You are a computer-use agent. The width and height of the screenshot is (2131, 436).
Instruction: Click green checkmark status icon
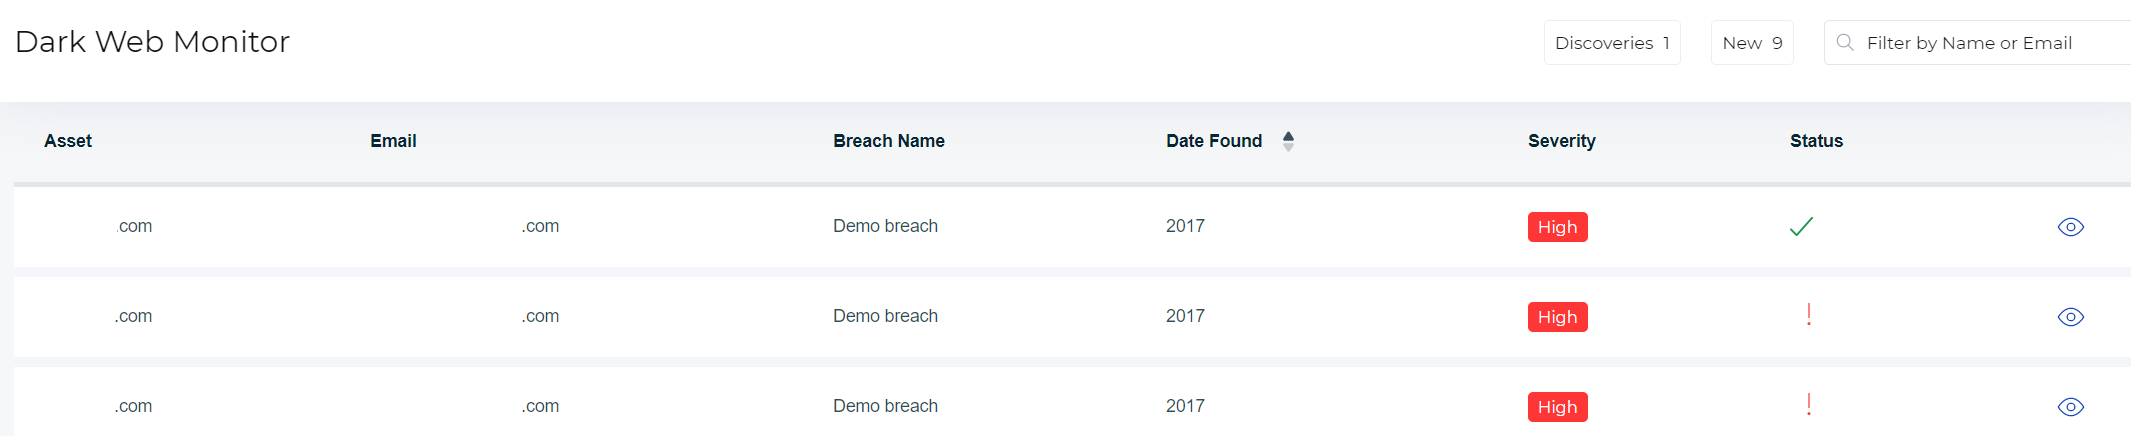pos(1801,227)
